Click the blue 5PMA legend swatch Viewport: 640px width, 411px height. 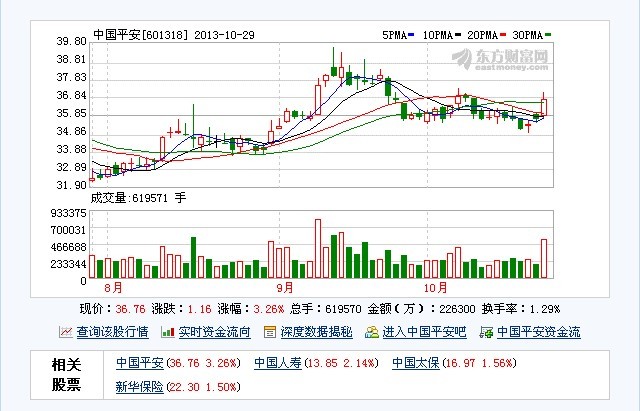point(411,35)
